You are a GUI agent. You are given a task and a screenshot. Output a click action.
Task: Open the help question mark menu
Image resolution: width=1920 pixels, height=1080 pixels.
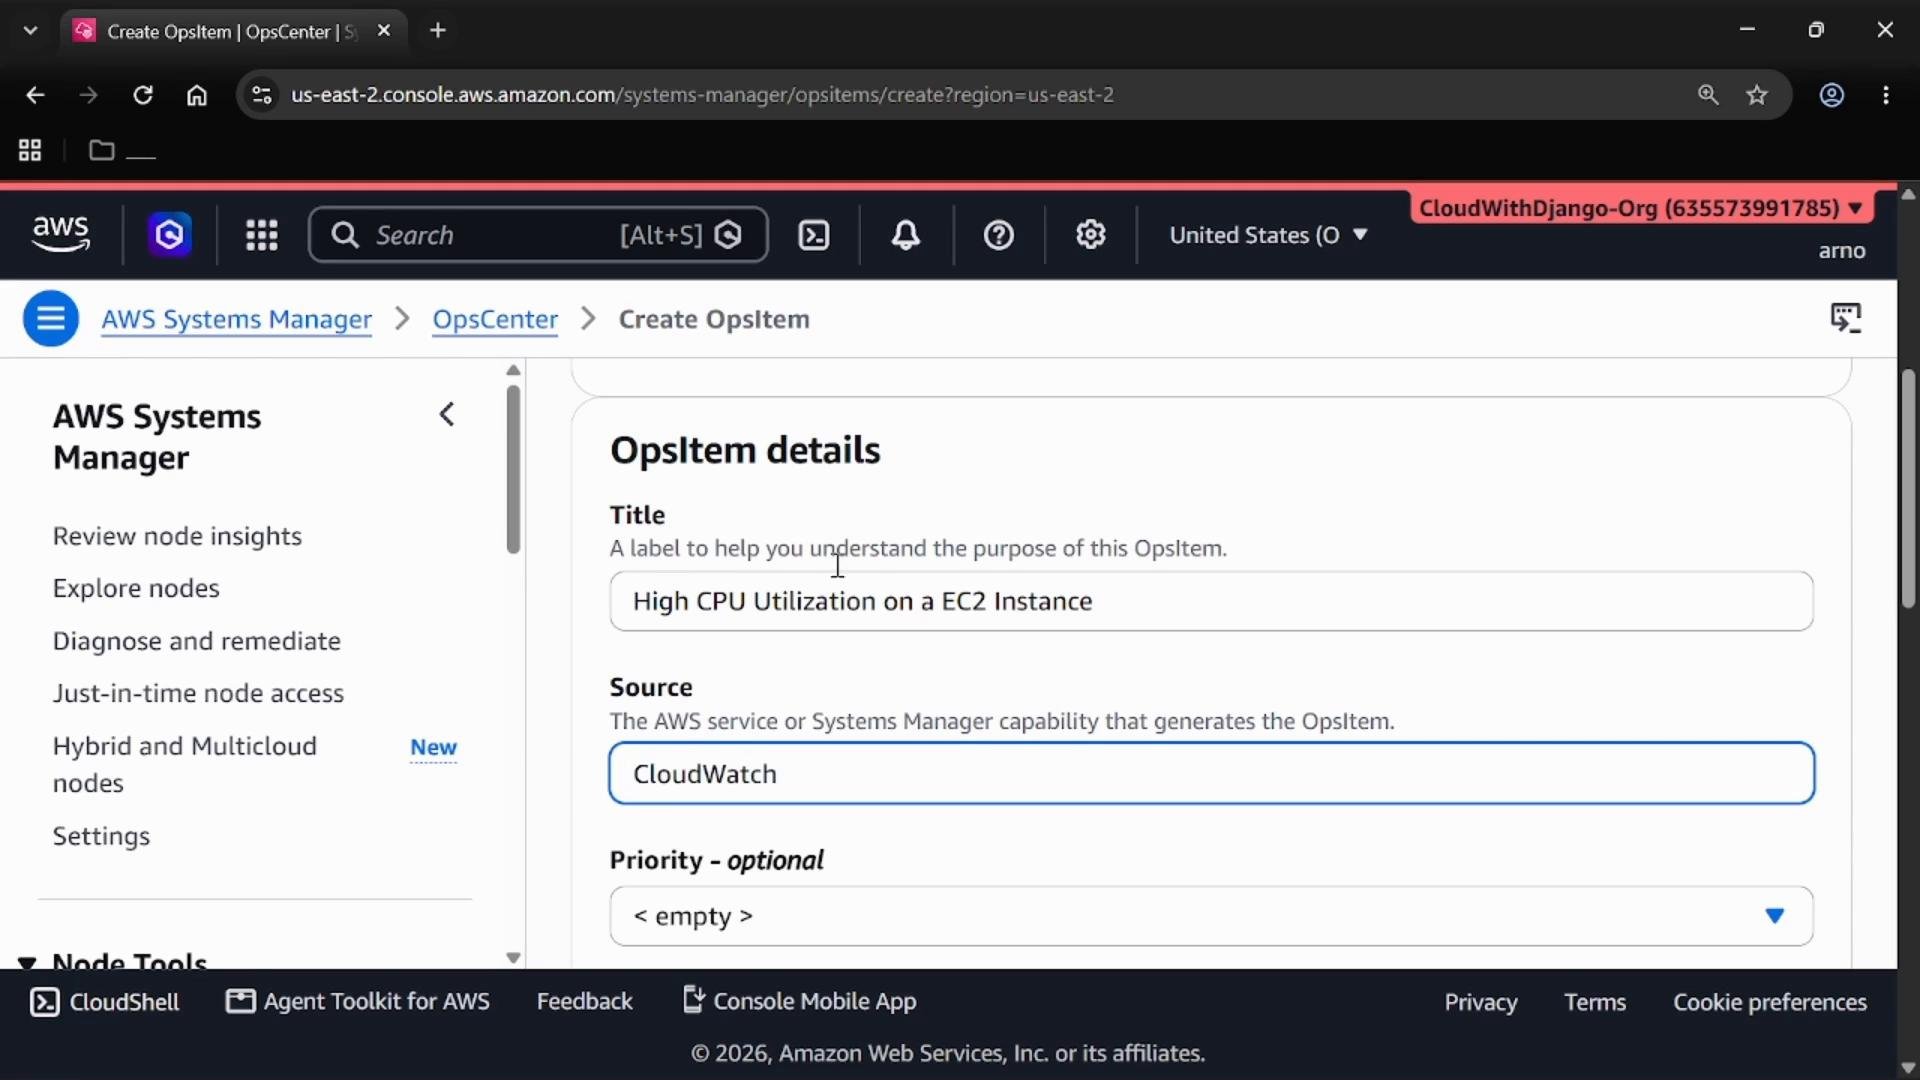(998, 235)
